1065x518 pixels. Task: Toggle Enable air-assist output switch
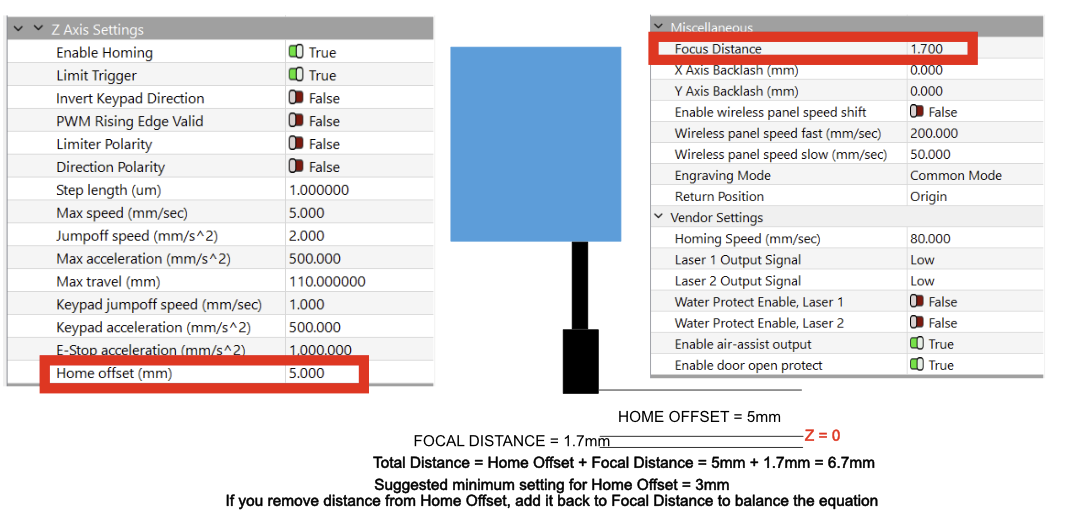point(917,344)
